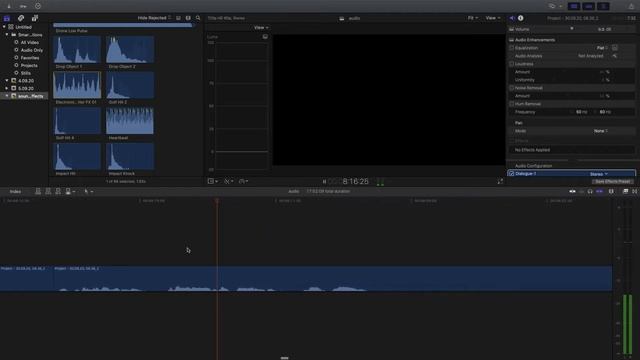Show the transitions browser icon

tap(635, 191)
